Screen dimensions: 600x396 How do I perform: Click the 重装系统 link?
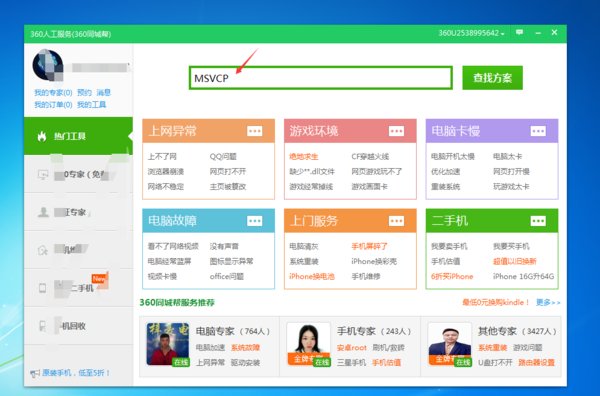[x=445, y=187]
